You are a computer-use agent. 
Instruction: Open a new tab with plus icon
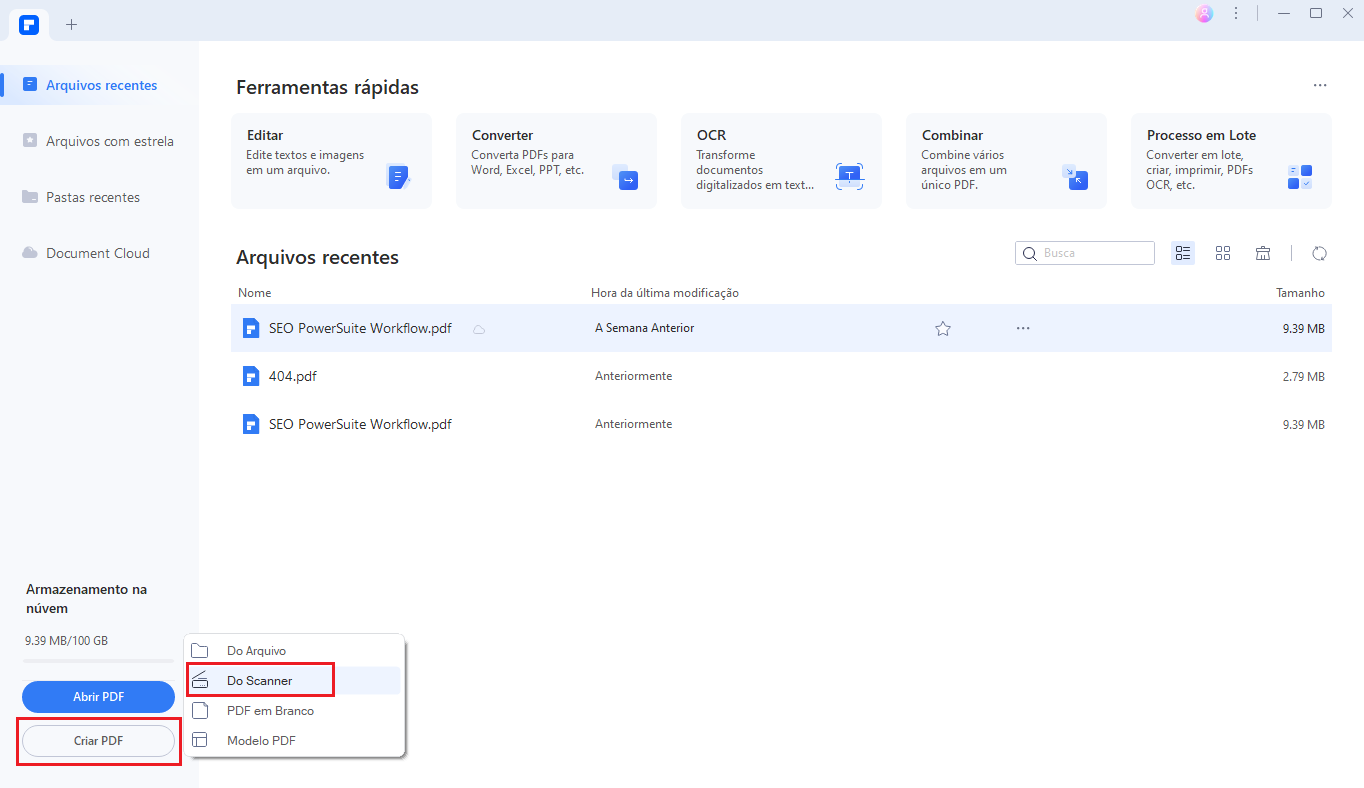click(x=71, y=25)
